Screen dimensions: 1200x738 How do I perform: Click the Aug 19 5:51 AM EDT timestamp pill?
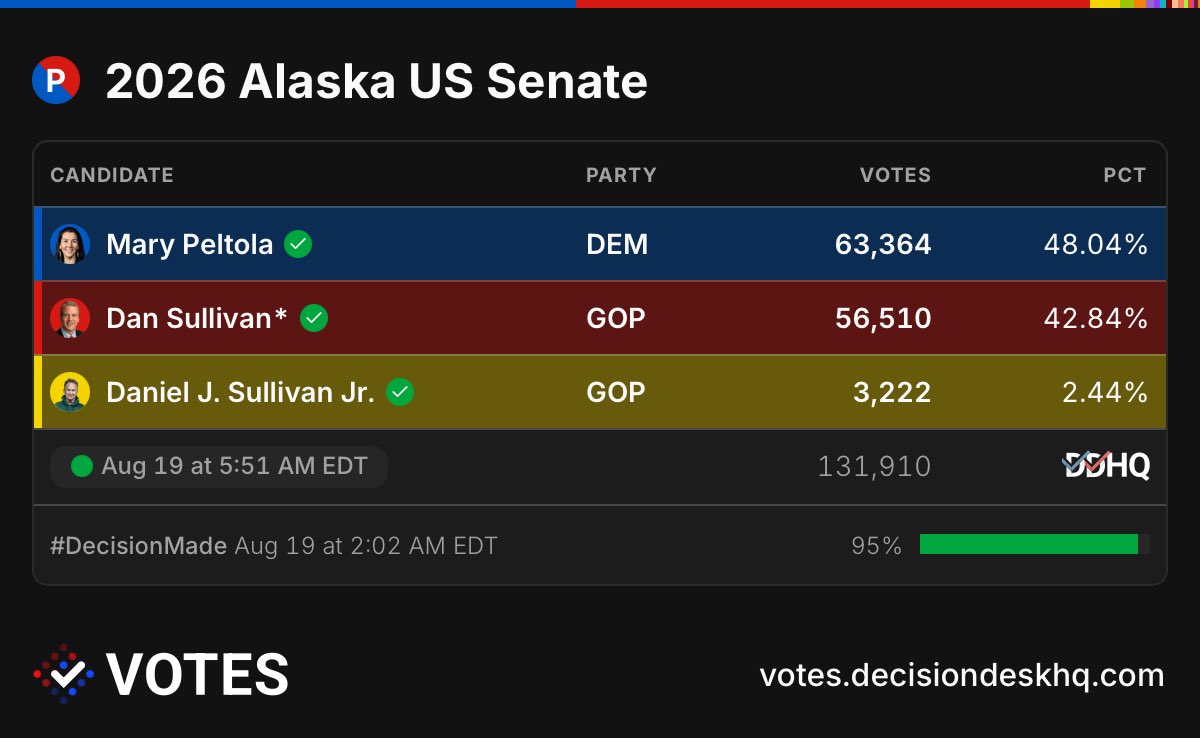[219, 466]
